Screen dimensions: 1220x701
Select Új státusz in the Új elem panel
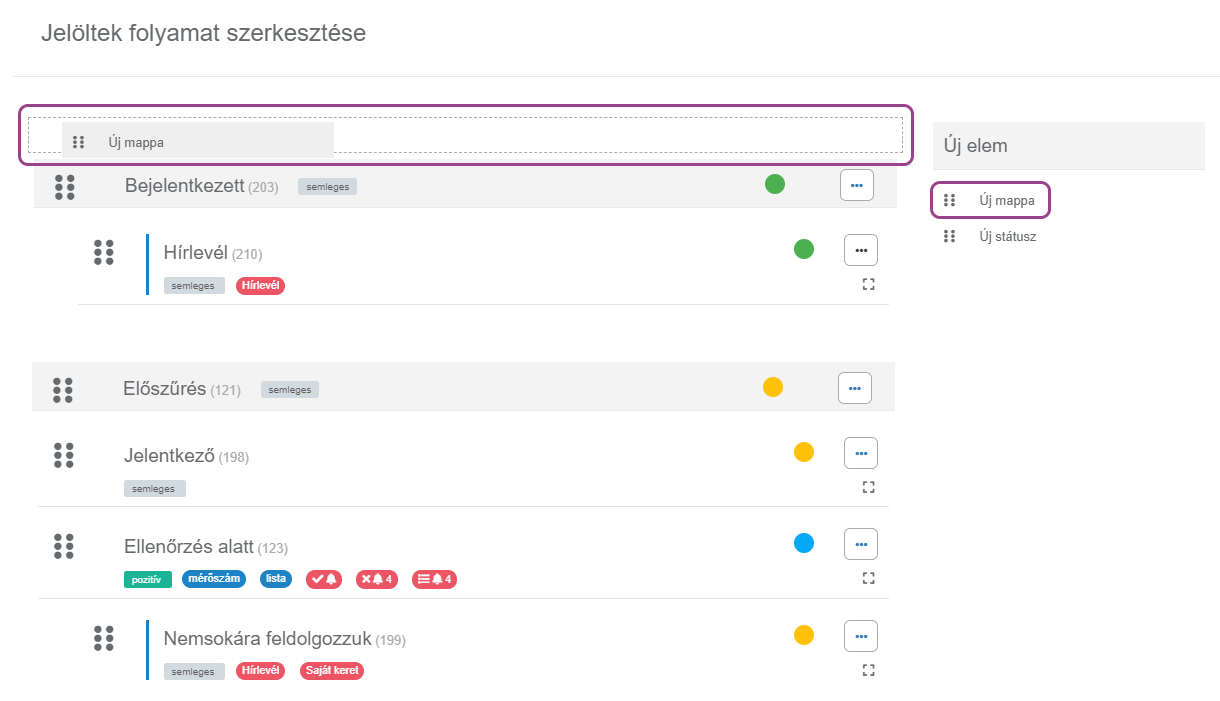click(x=1007, y=237)
